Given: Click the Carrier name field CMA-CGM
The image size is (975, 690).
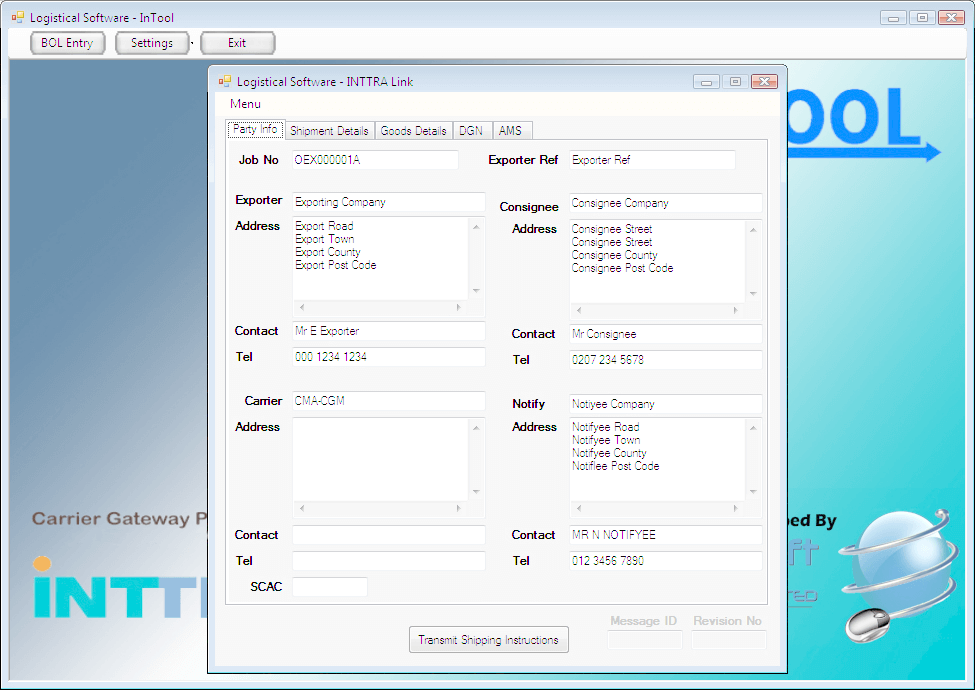Looking at the screenshot, I should [x=389, y=401].
